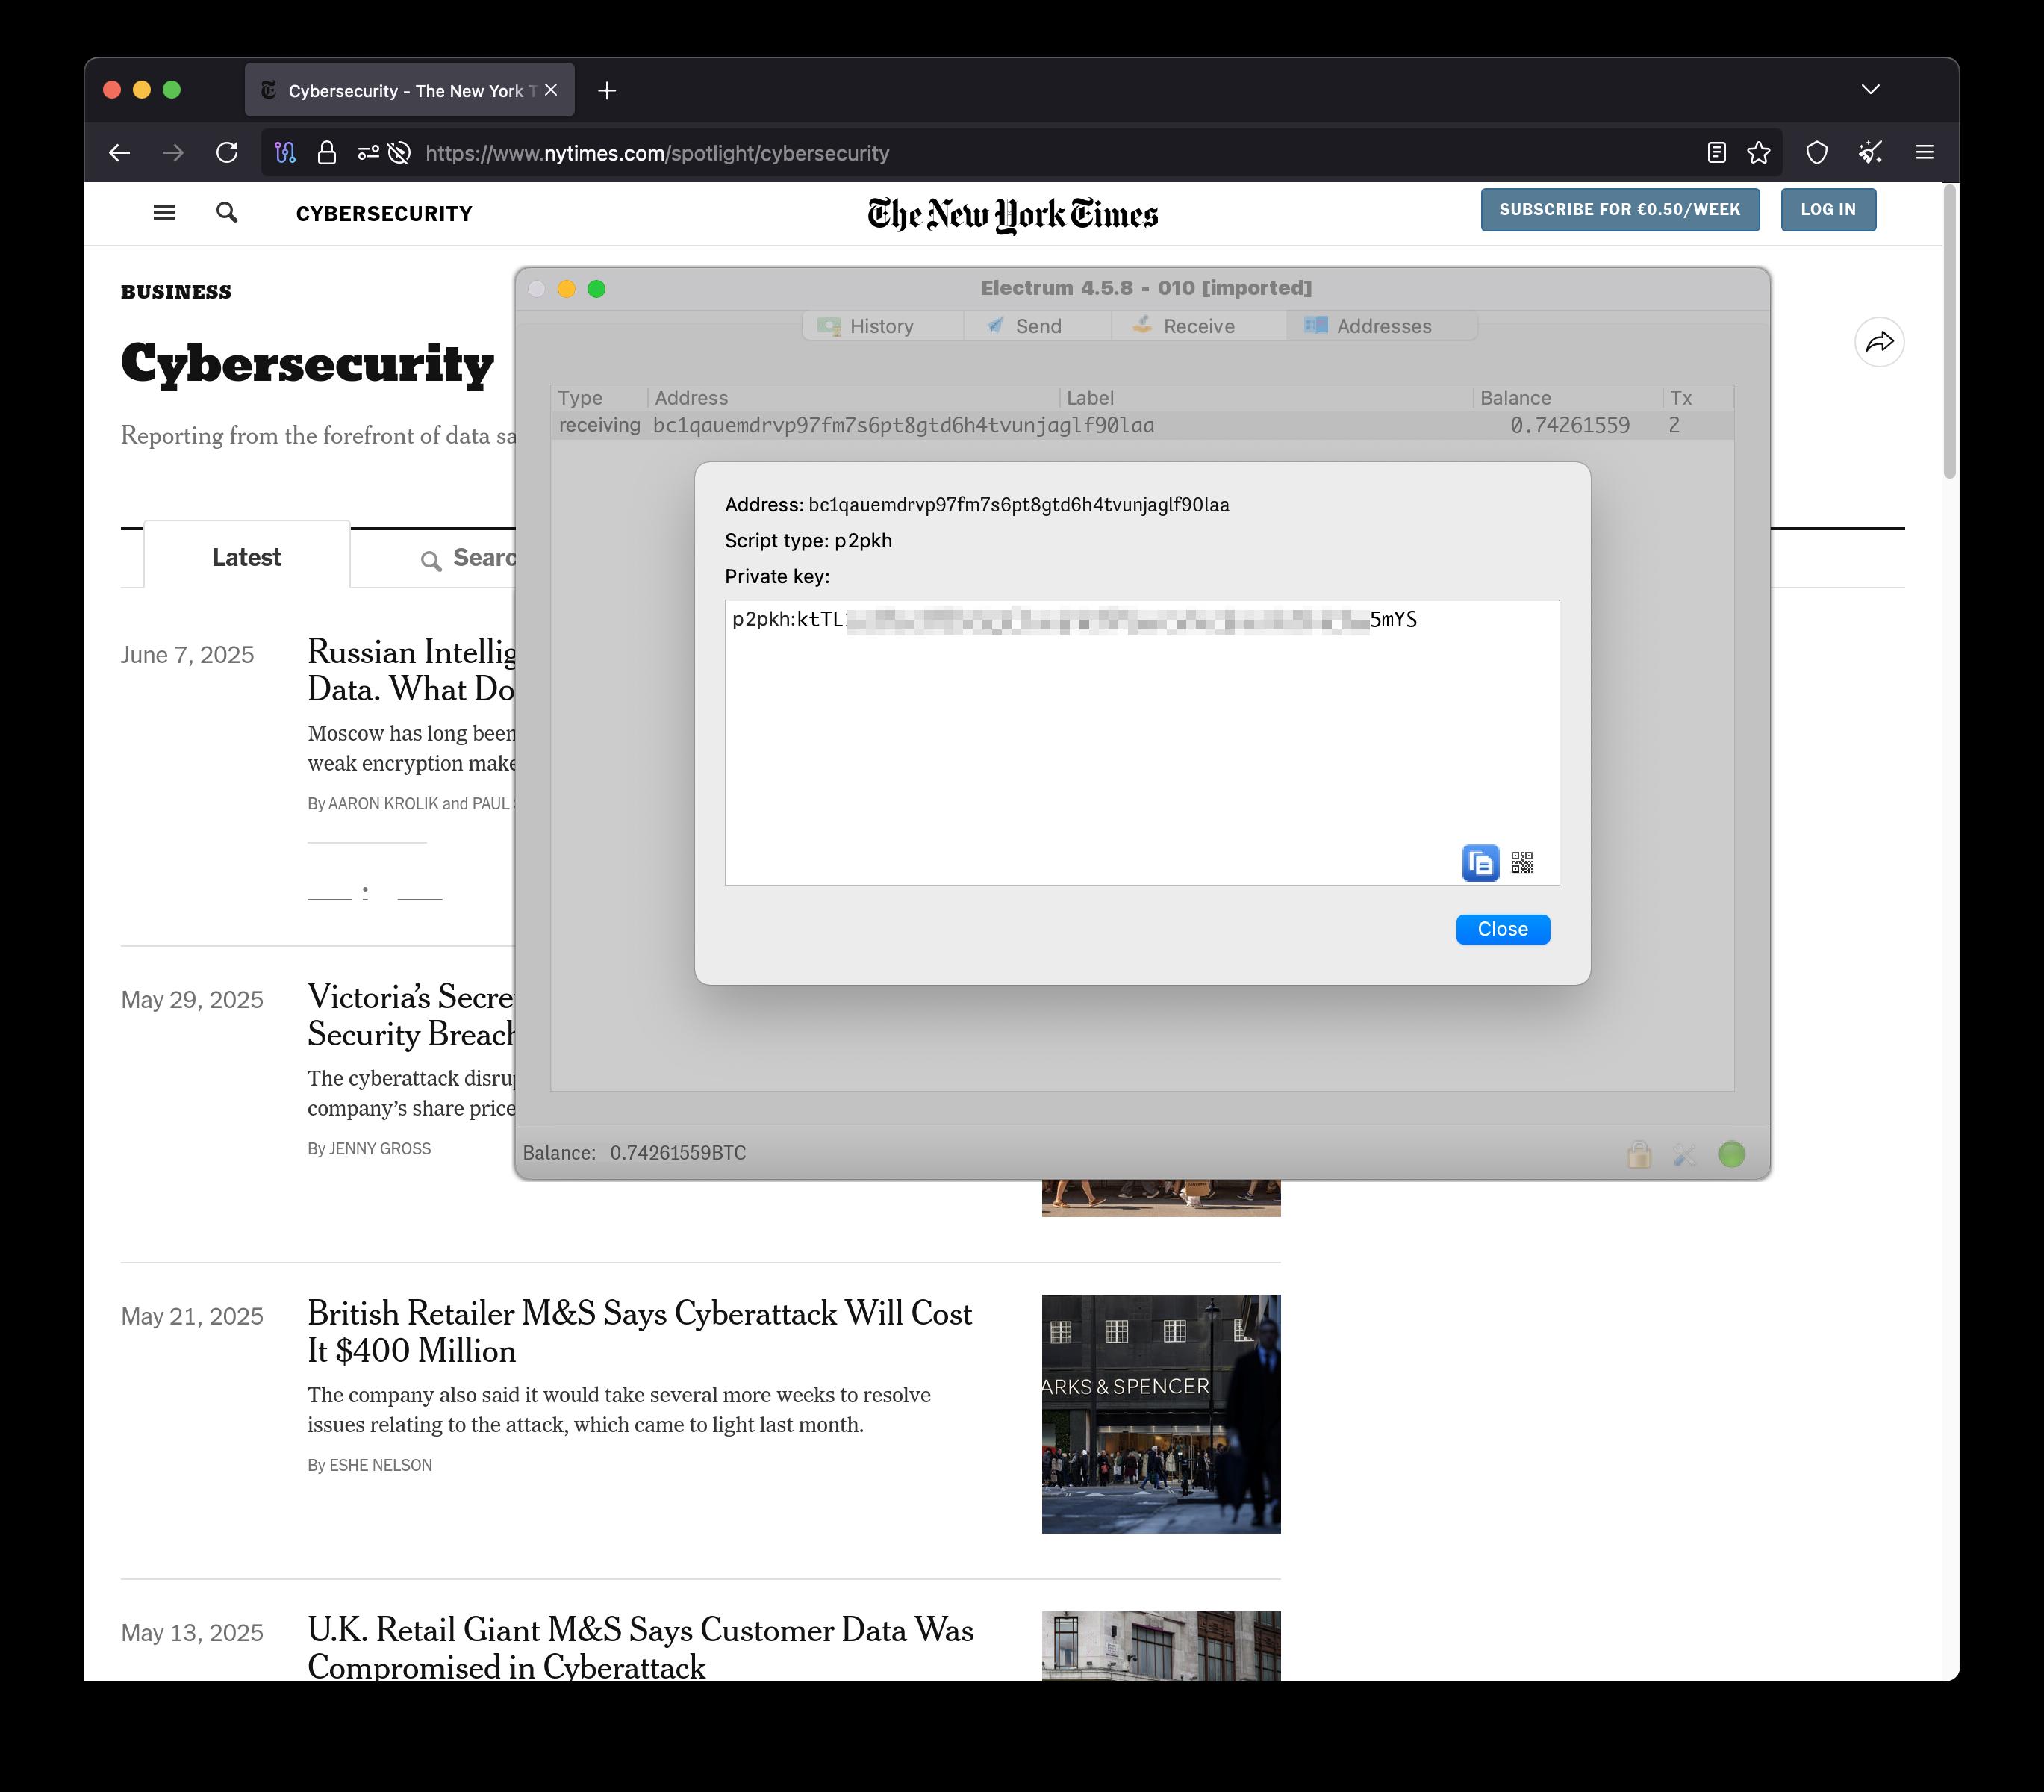Viewport: 2044px width, 1792px height.
Task: Click balance text in Electrum status bar
Action: (634, 1153)
